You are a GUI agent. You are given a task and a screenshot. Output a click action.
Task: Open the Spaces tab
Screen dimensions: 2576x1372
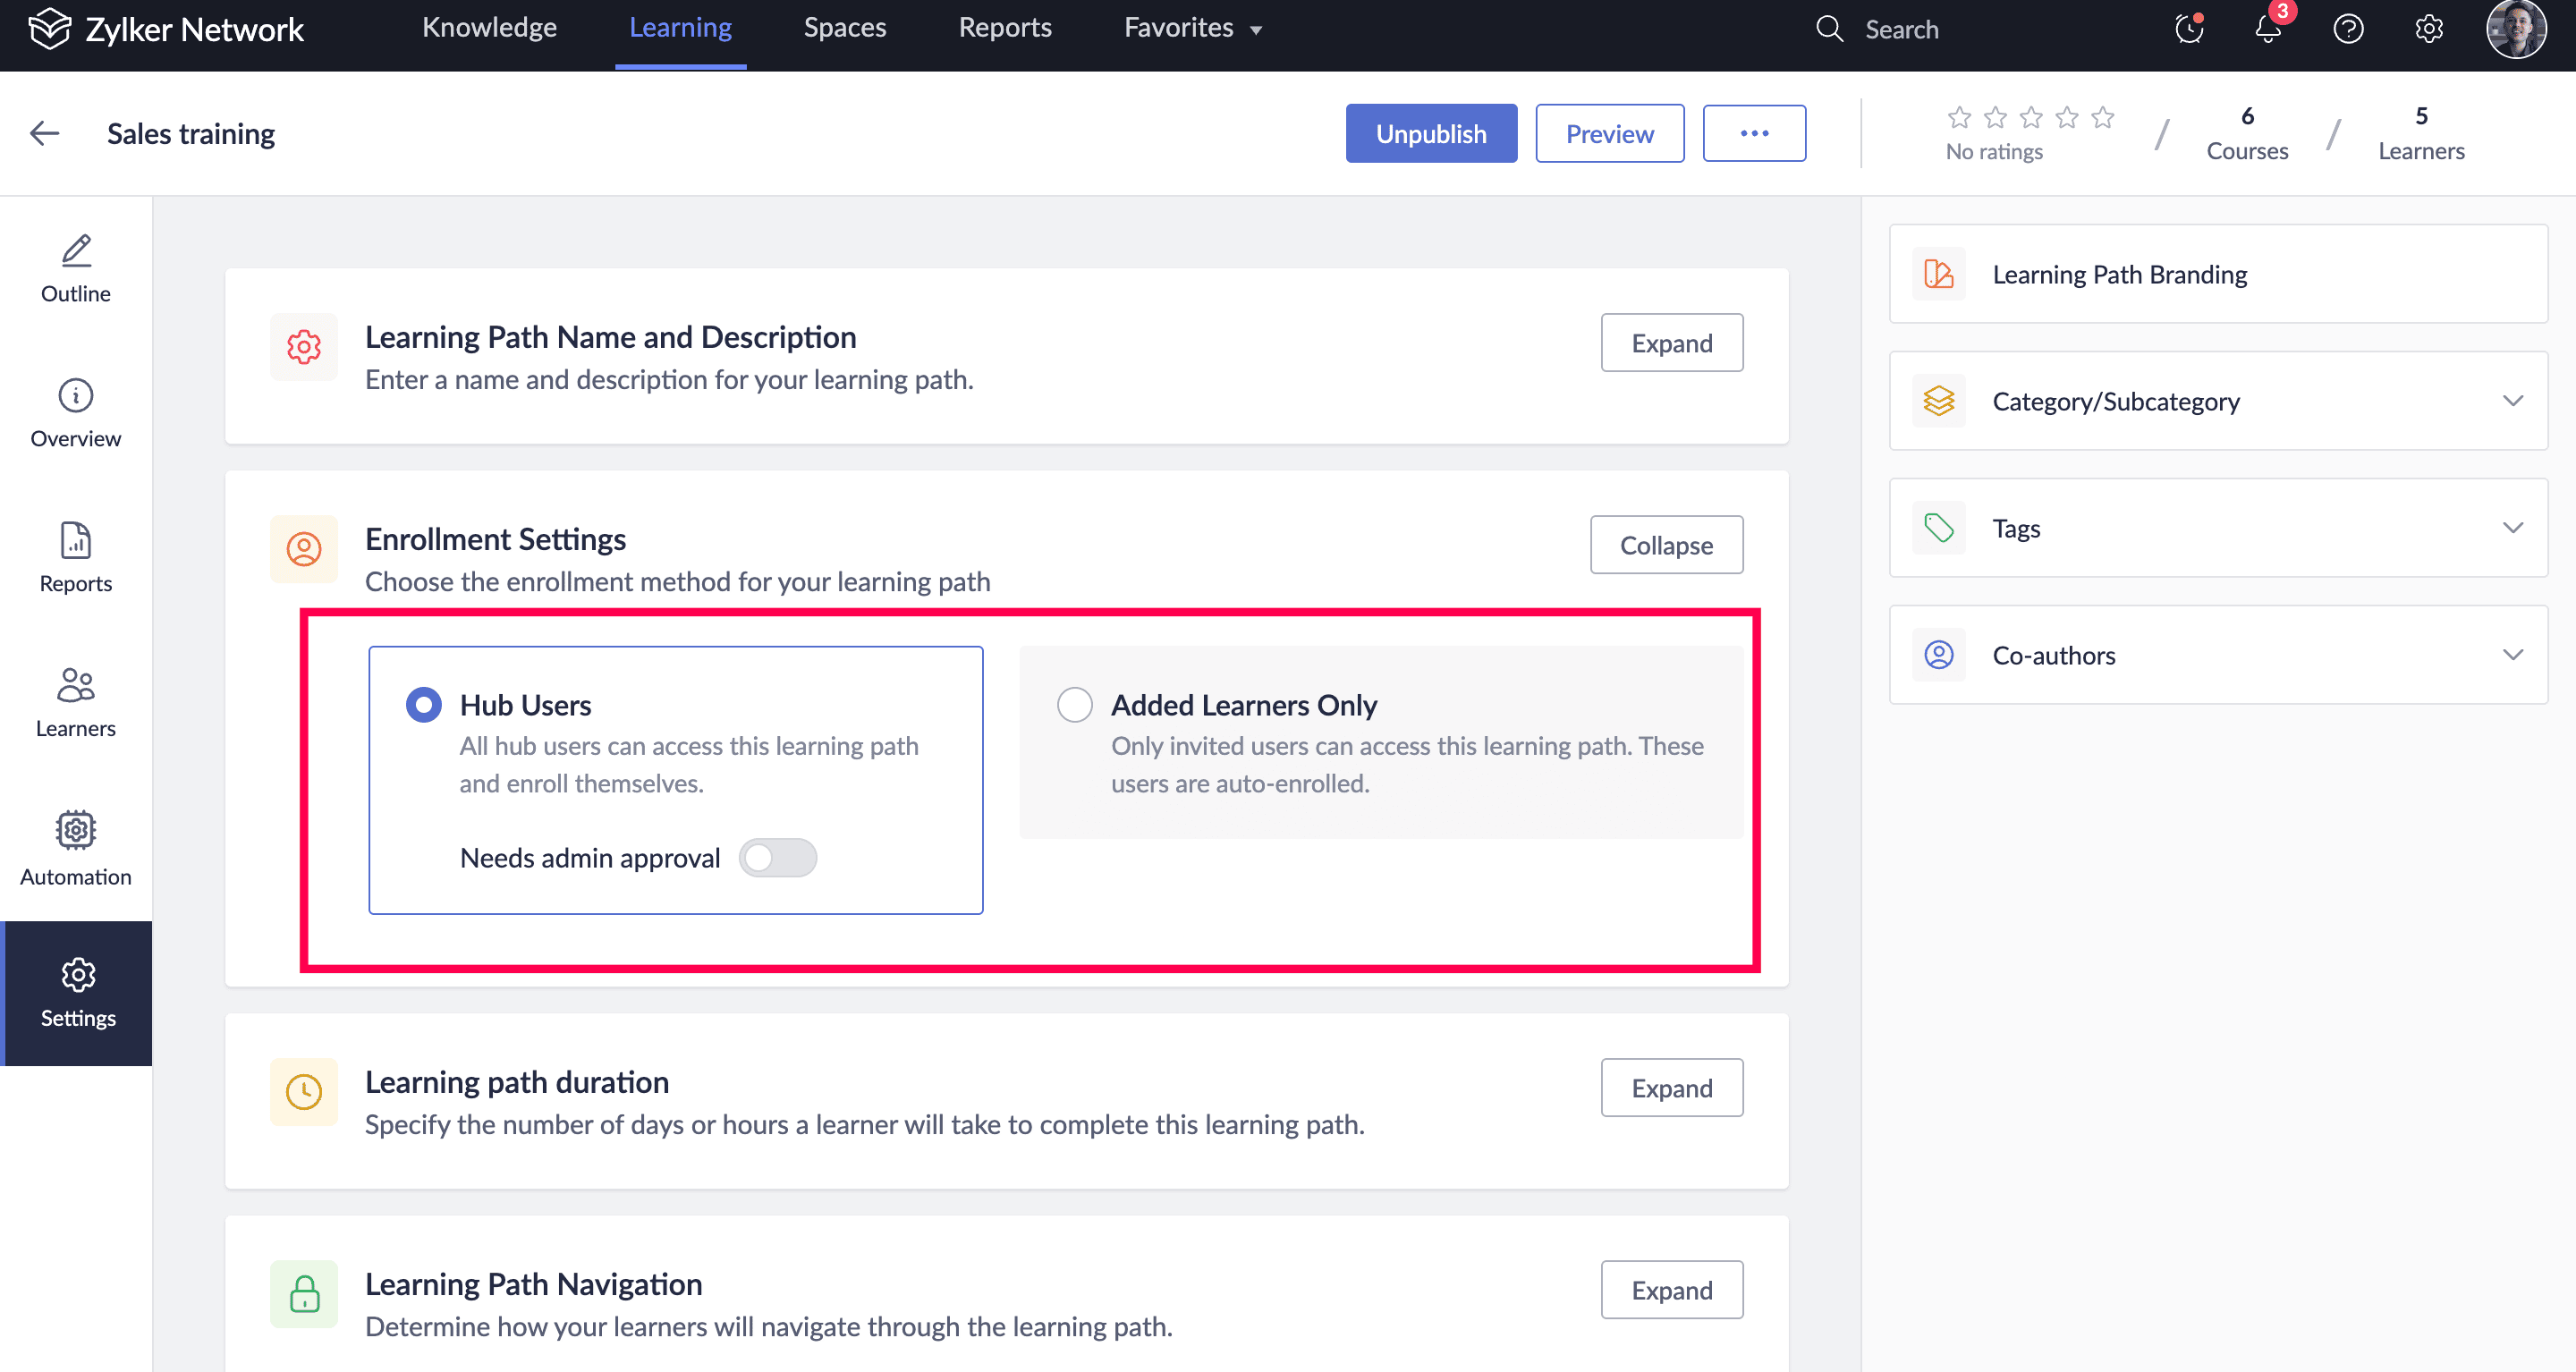click(844, 28)
